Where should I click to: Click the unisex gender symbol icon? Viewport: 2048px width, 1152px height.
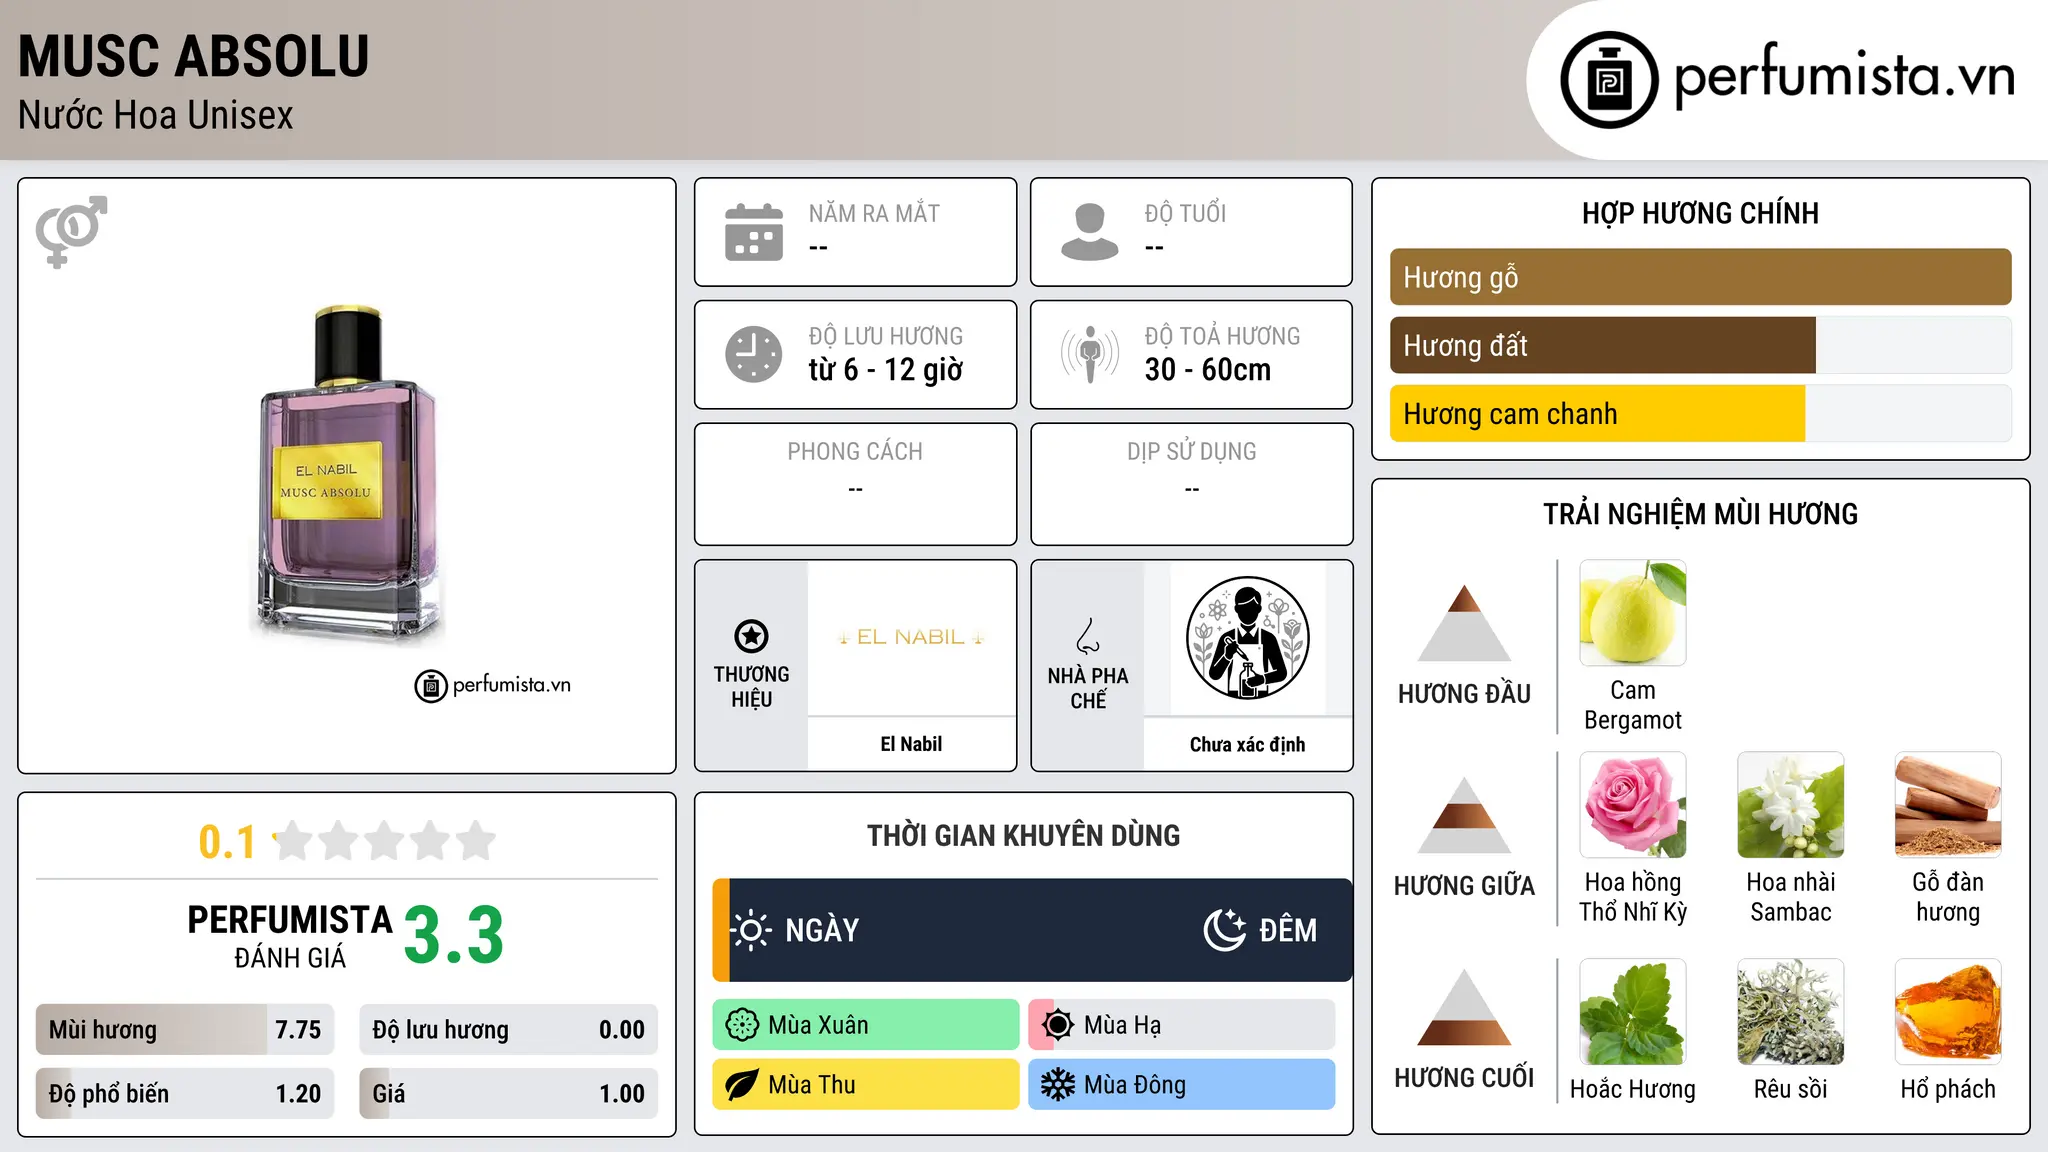pyautogui.click(x=71, y=232)
